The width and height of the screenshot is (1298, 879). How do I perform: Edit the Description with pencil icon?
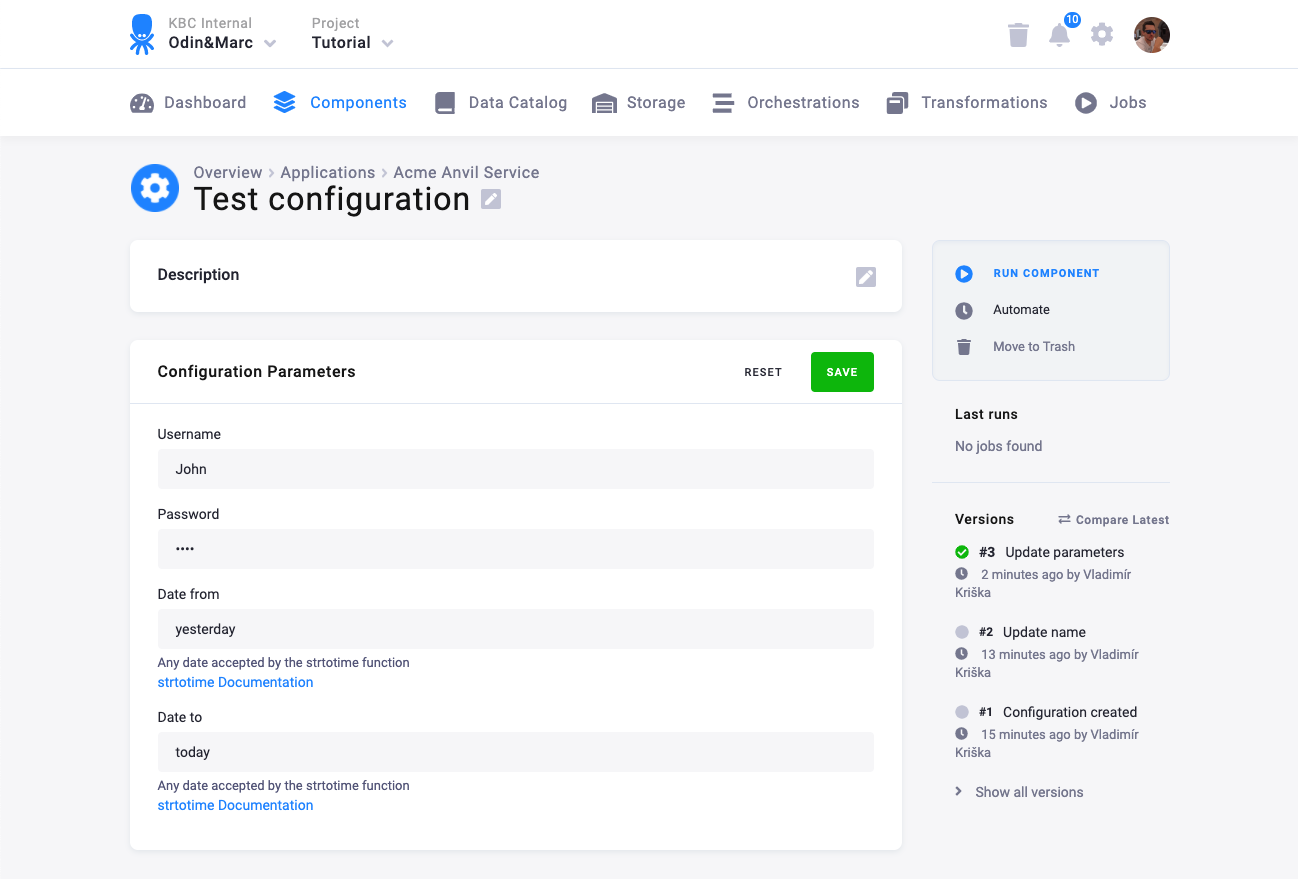click(x=866, y=277)
